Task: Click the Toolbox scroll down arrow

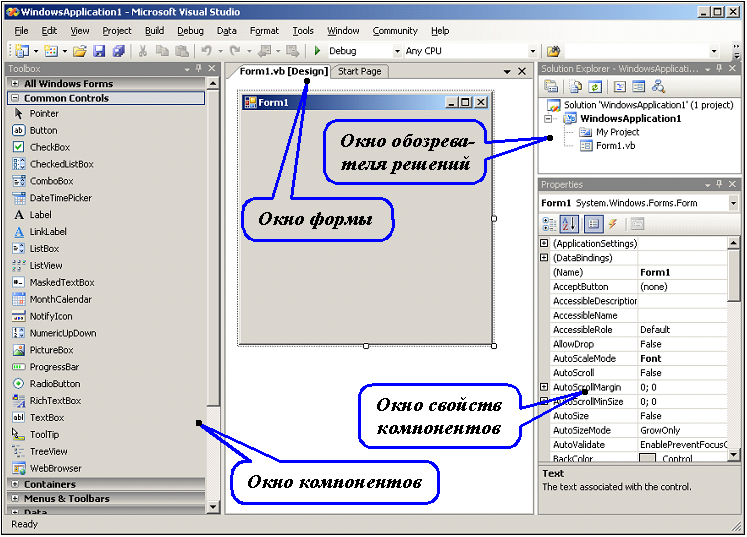Action: 213,507
